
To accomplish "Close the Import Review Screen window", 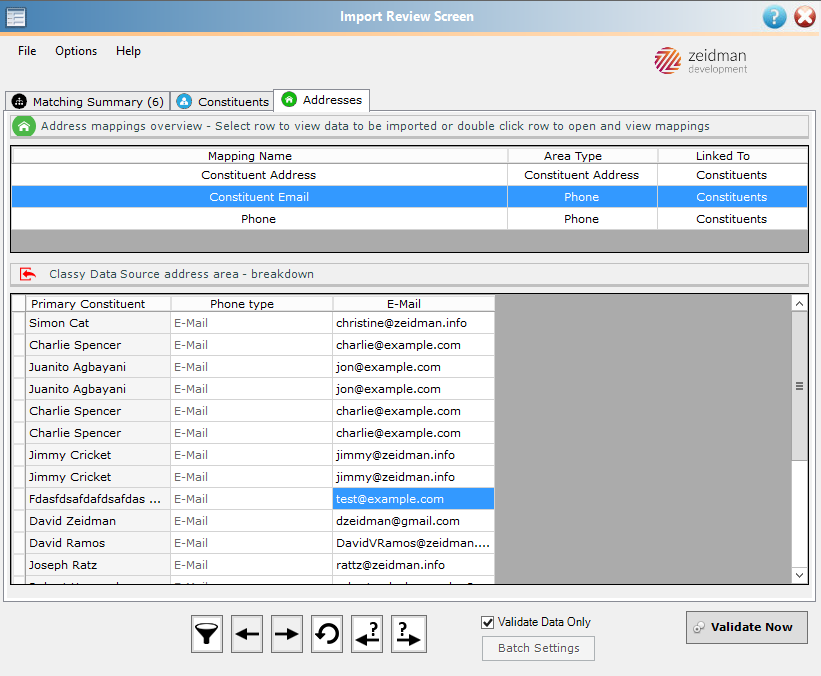I will [x=805, y=17].
